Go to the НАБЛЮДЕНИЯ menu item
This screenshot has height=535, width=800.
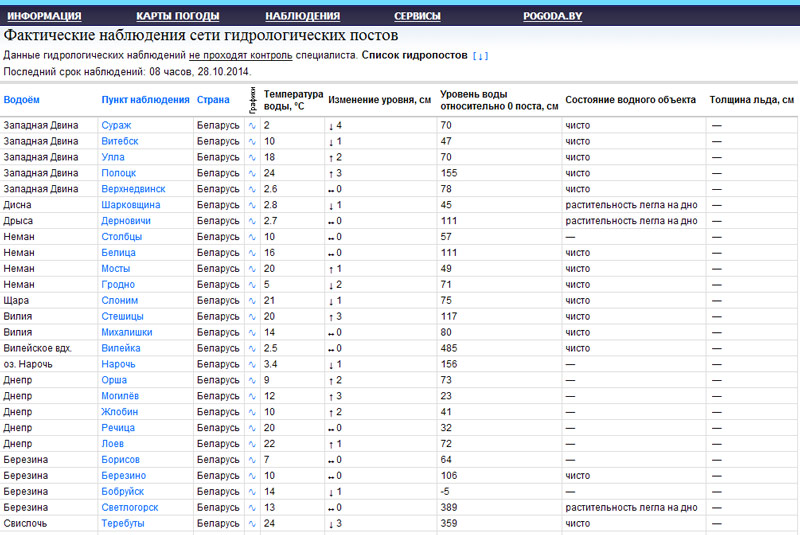coord(302,16)
